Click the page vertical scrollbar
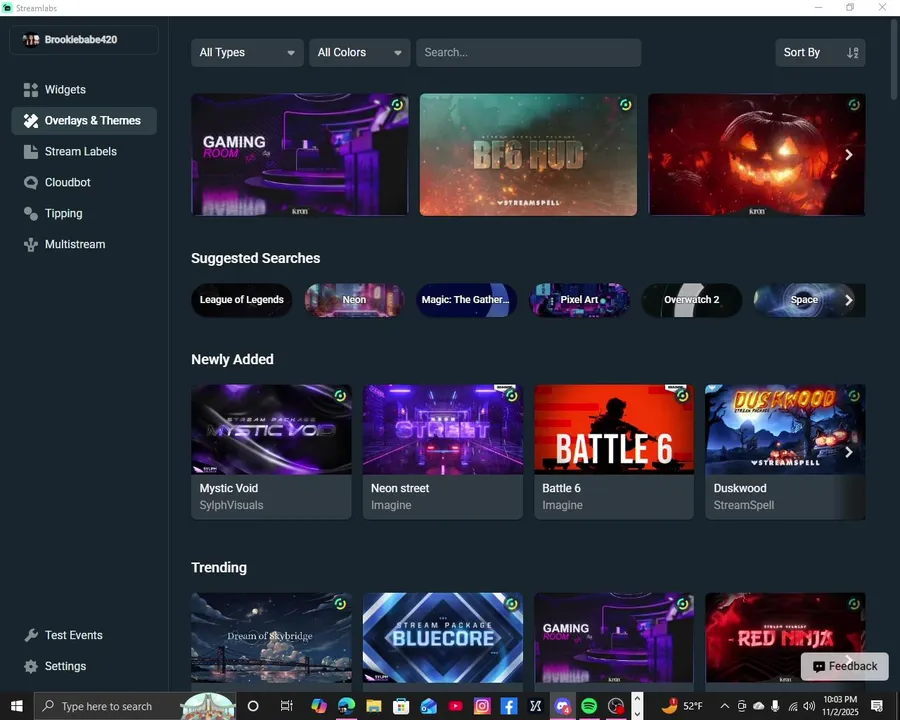Image resolution: width=900 pixels, height=720 pixels. pos(894,59)
